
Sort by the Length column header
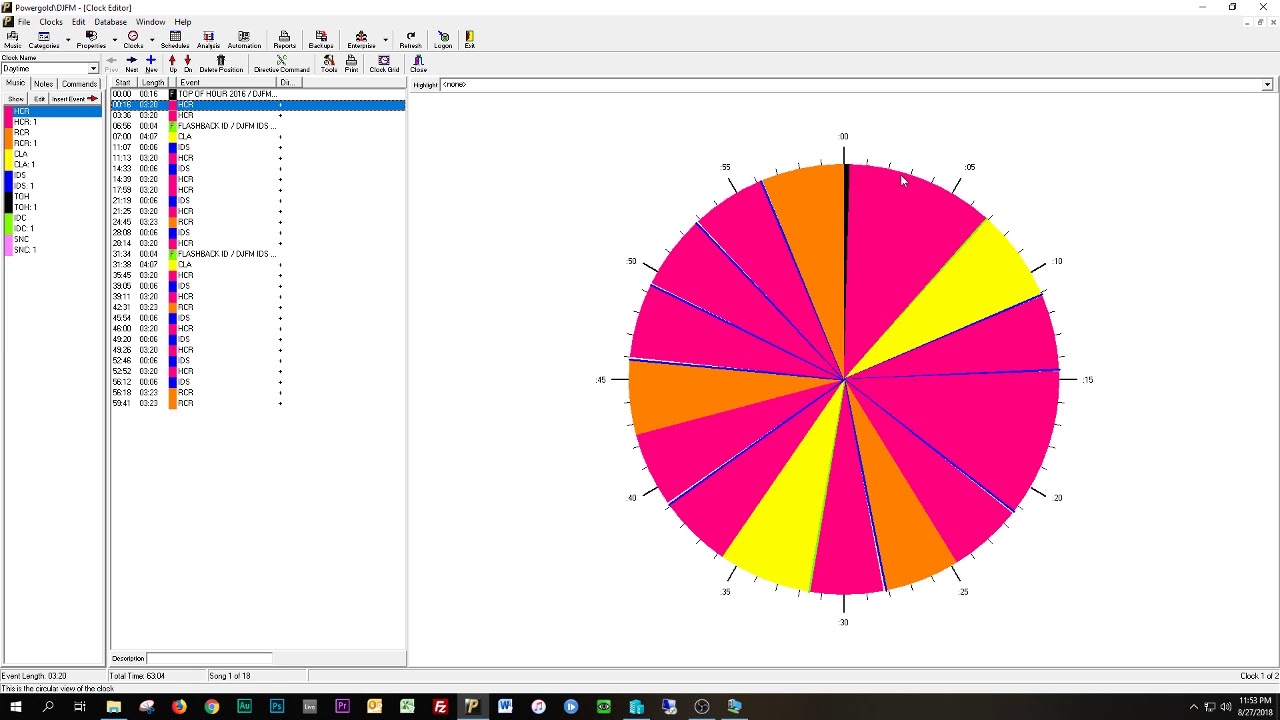coord(153,83)
